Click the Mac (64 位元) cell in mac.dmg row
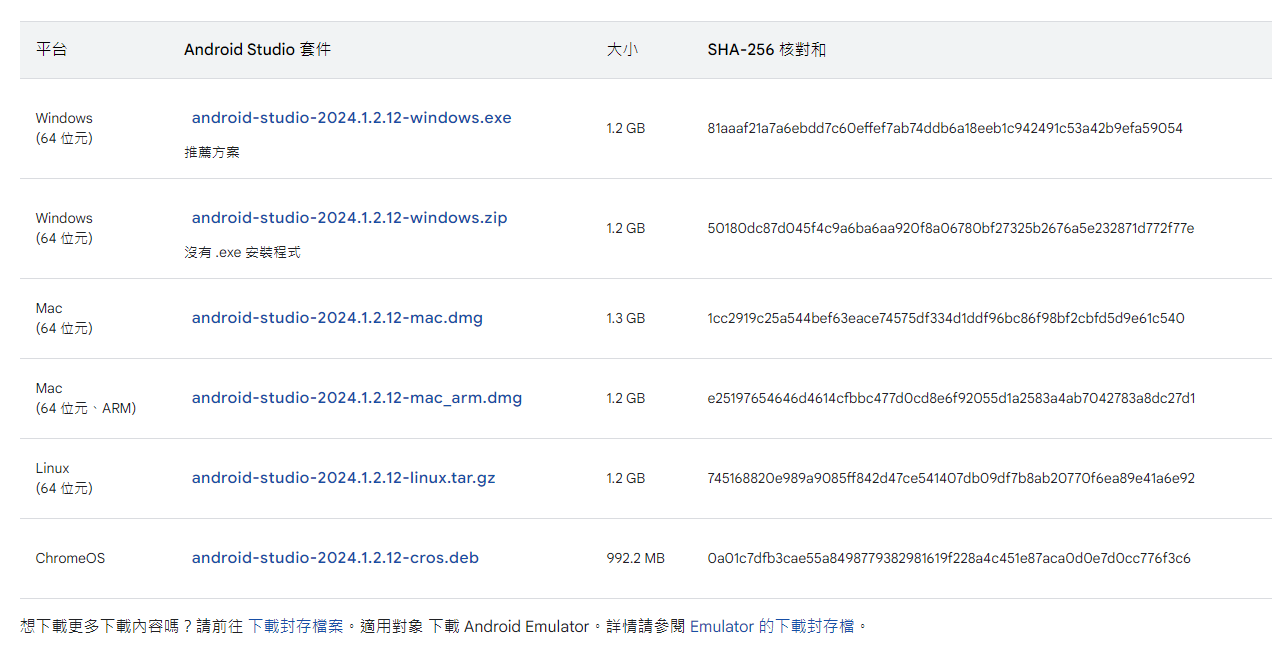The image size is (1281, 651). pyautogui.click(x=64, y=318)
